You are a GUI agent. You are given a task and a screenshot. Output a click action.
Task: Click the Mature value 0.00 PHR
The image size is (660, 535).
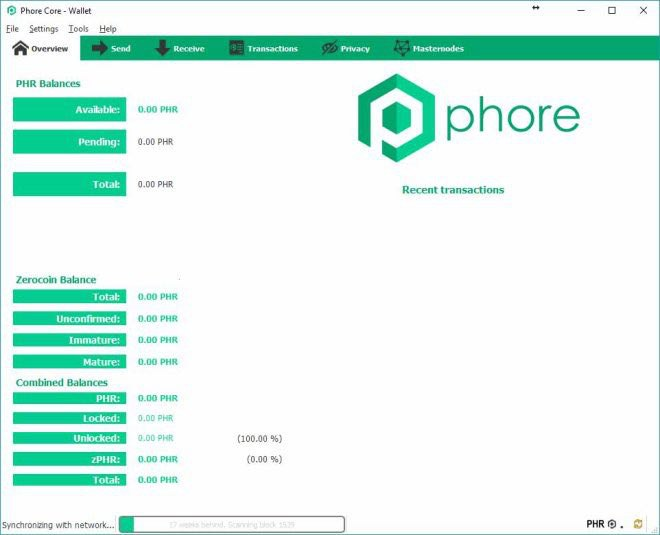coord(158,362)
